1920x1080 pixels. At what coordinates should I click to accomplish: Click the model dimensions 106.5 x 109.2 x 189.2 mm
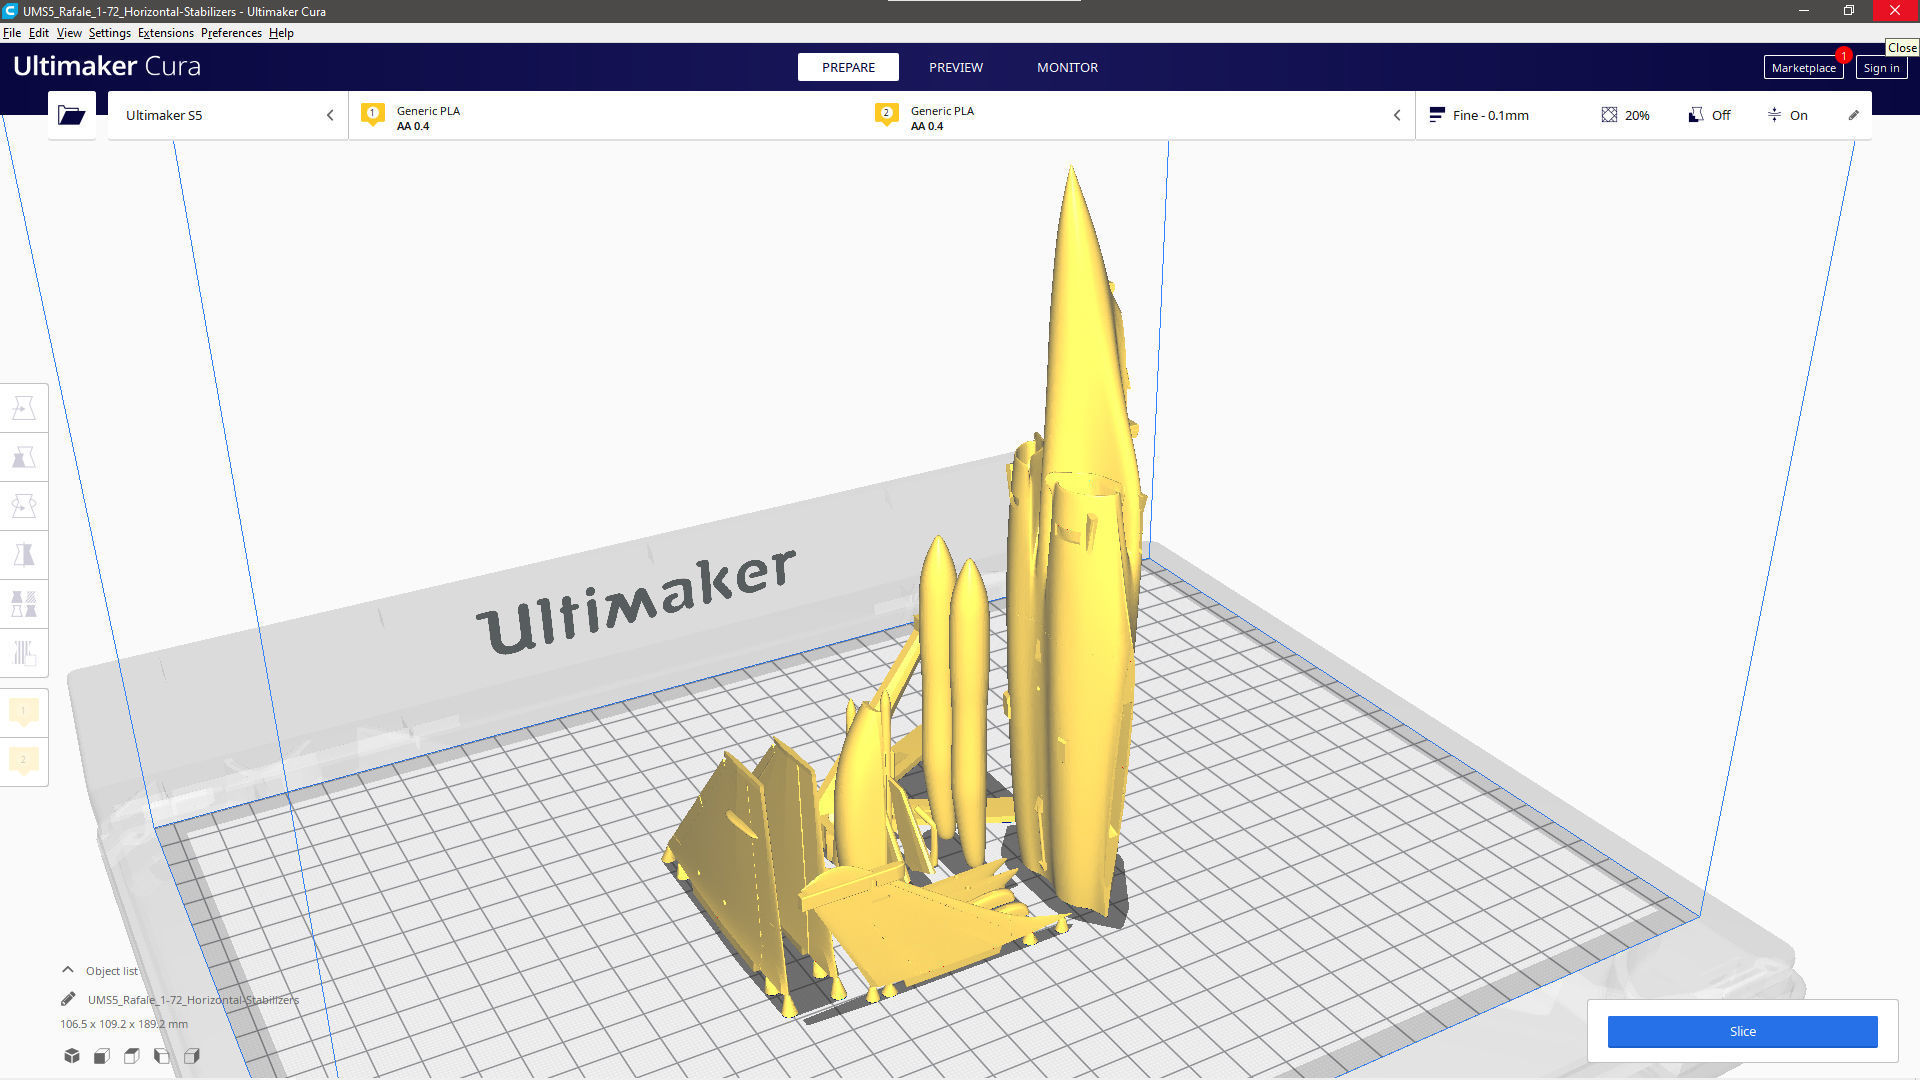point(124,1024)
